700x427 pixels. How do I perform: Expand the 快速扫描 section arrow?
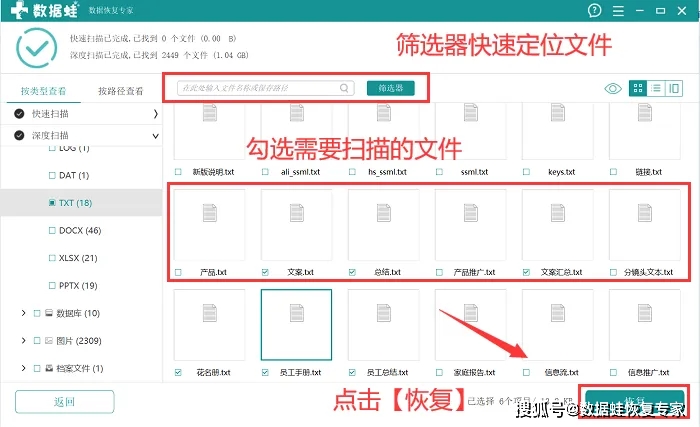[155, 114]
